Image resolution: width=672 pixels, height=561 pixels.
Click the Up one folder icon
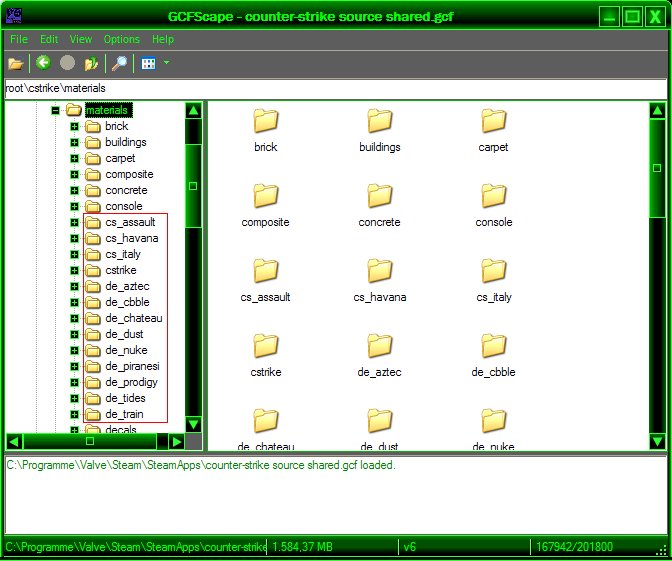[91, 64]
